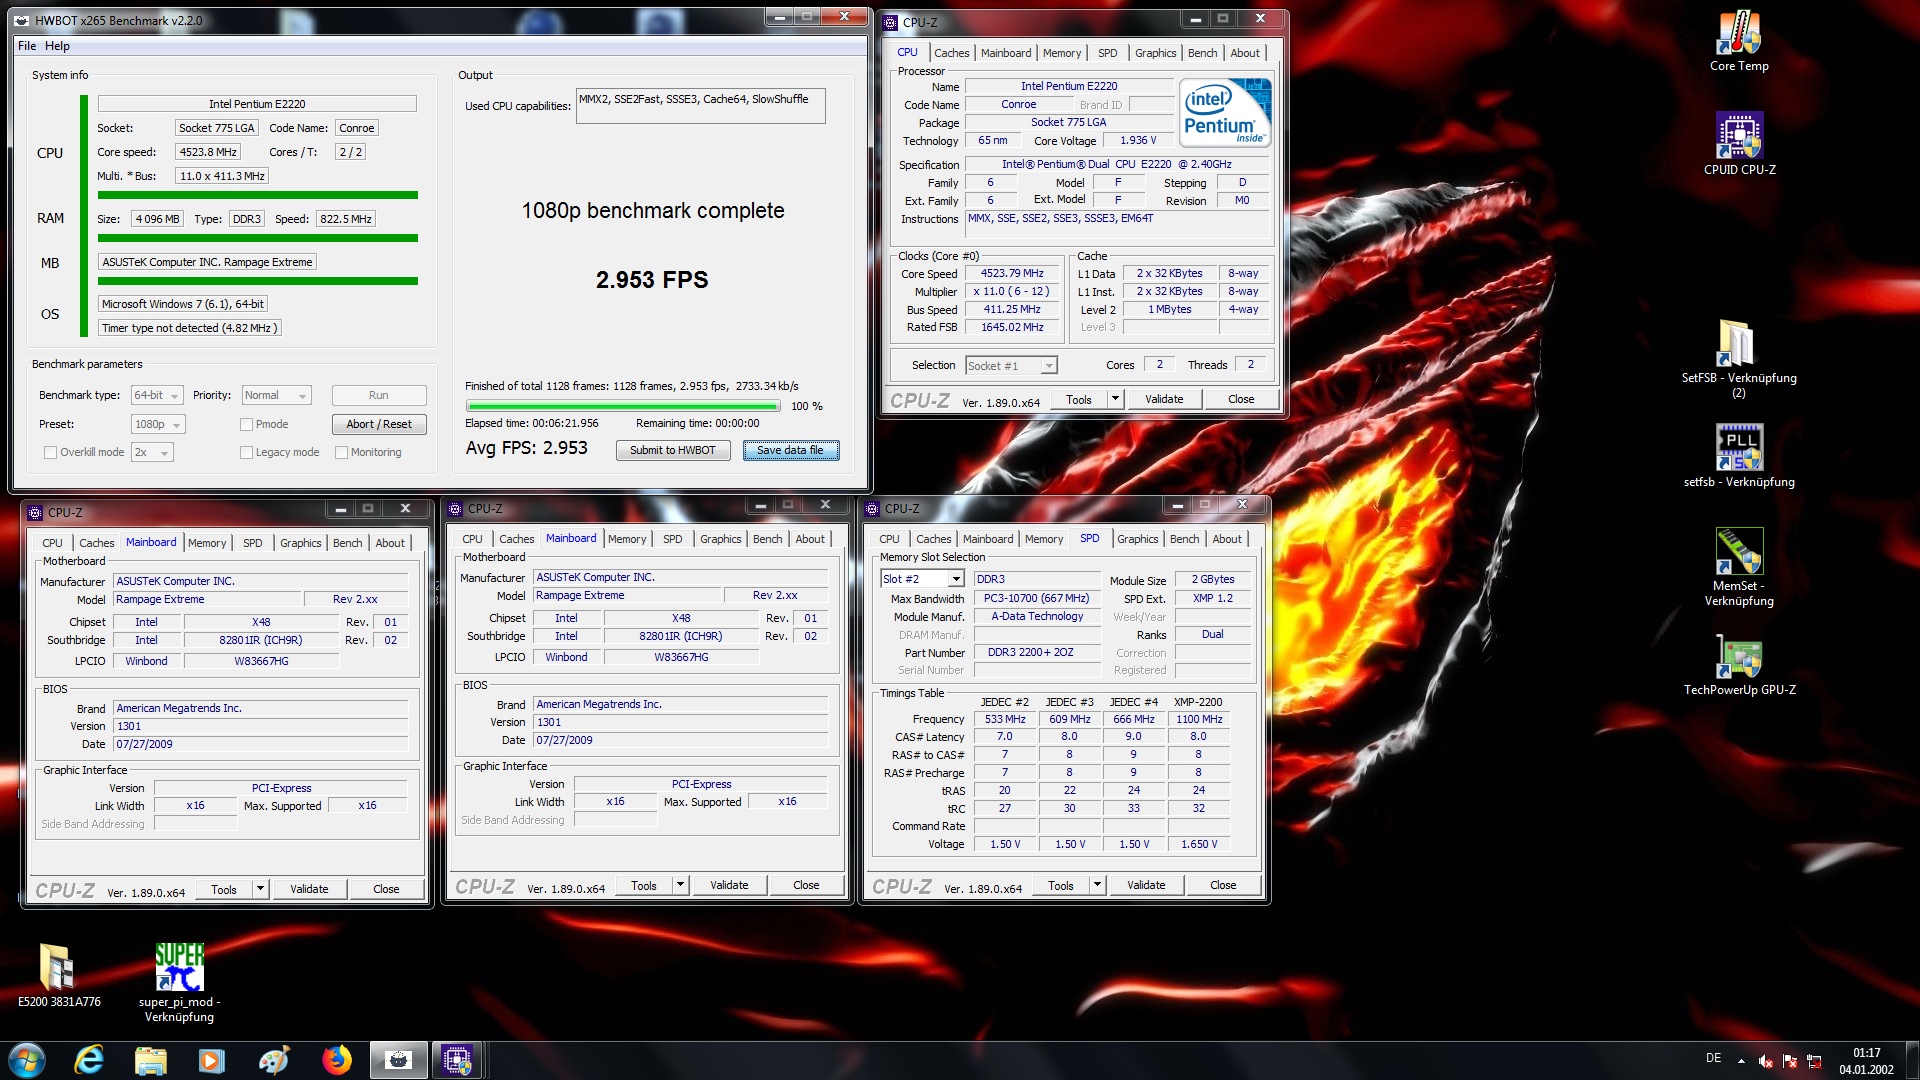
Task: Open the Priority Normal dropdown
Action: tap(277, 395)
